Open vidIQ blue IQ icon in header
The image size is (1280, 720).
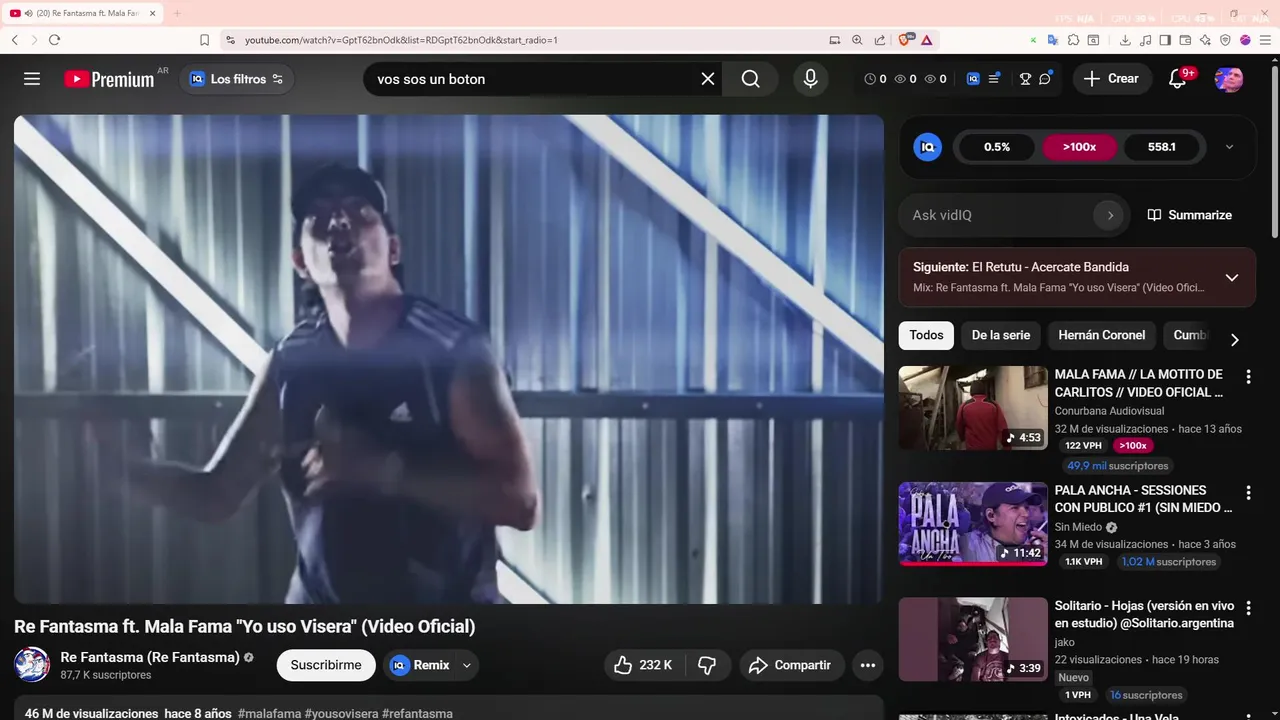click(973, 79)
